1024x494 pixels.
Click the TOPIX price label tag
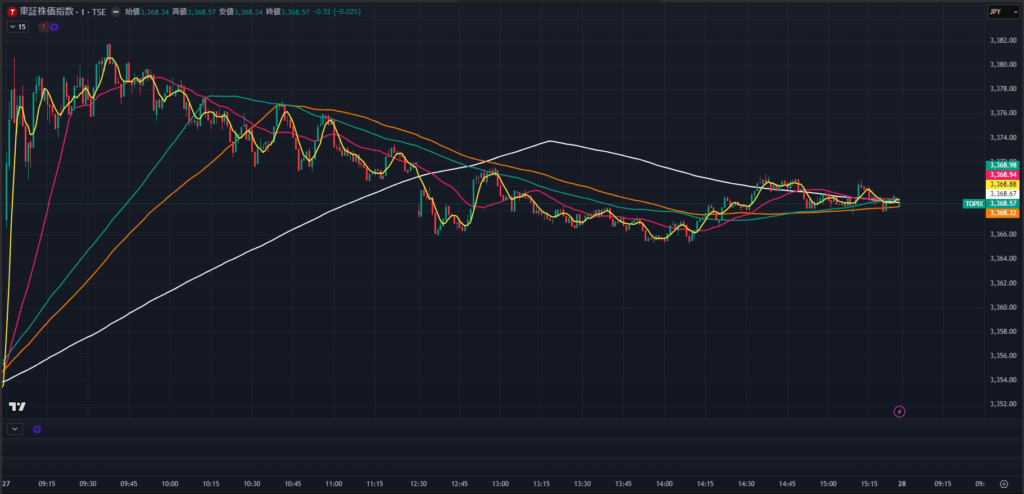972,203
